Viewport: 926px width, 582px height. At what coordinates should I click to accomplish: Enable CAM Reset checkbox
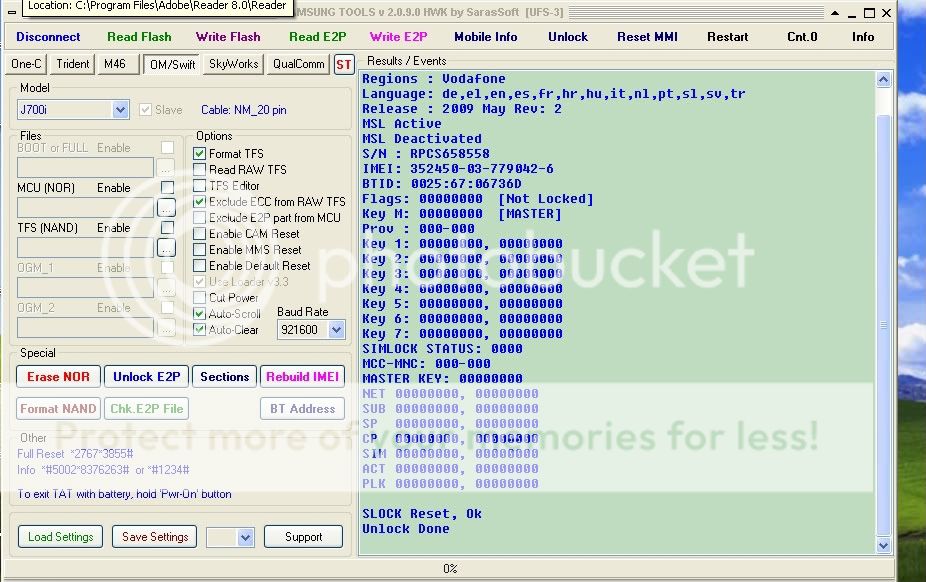pyautogui.click(x=200, y=234)
